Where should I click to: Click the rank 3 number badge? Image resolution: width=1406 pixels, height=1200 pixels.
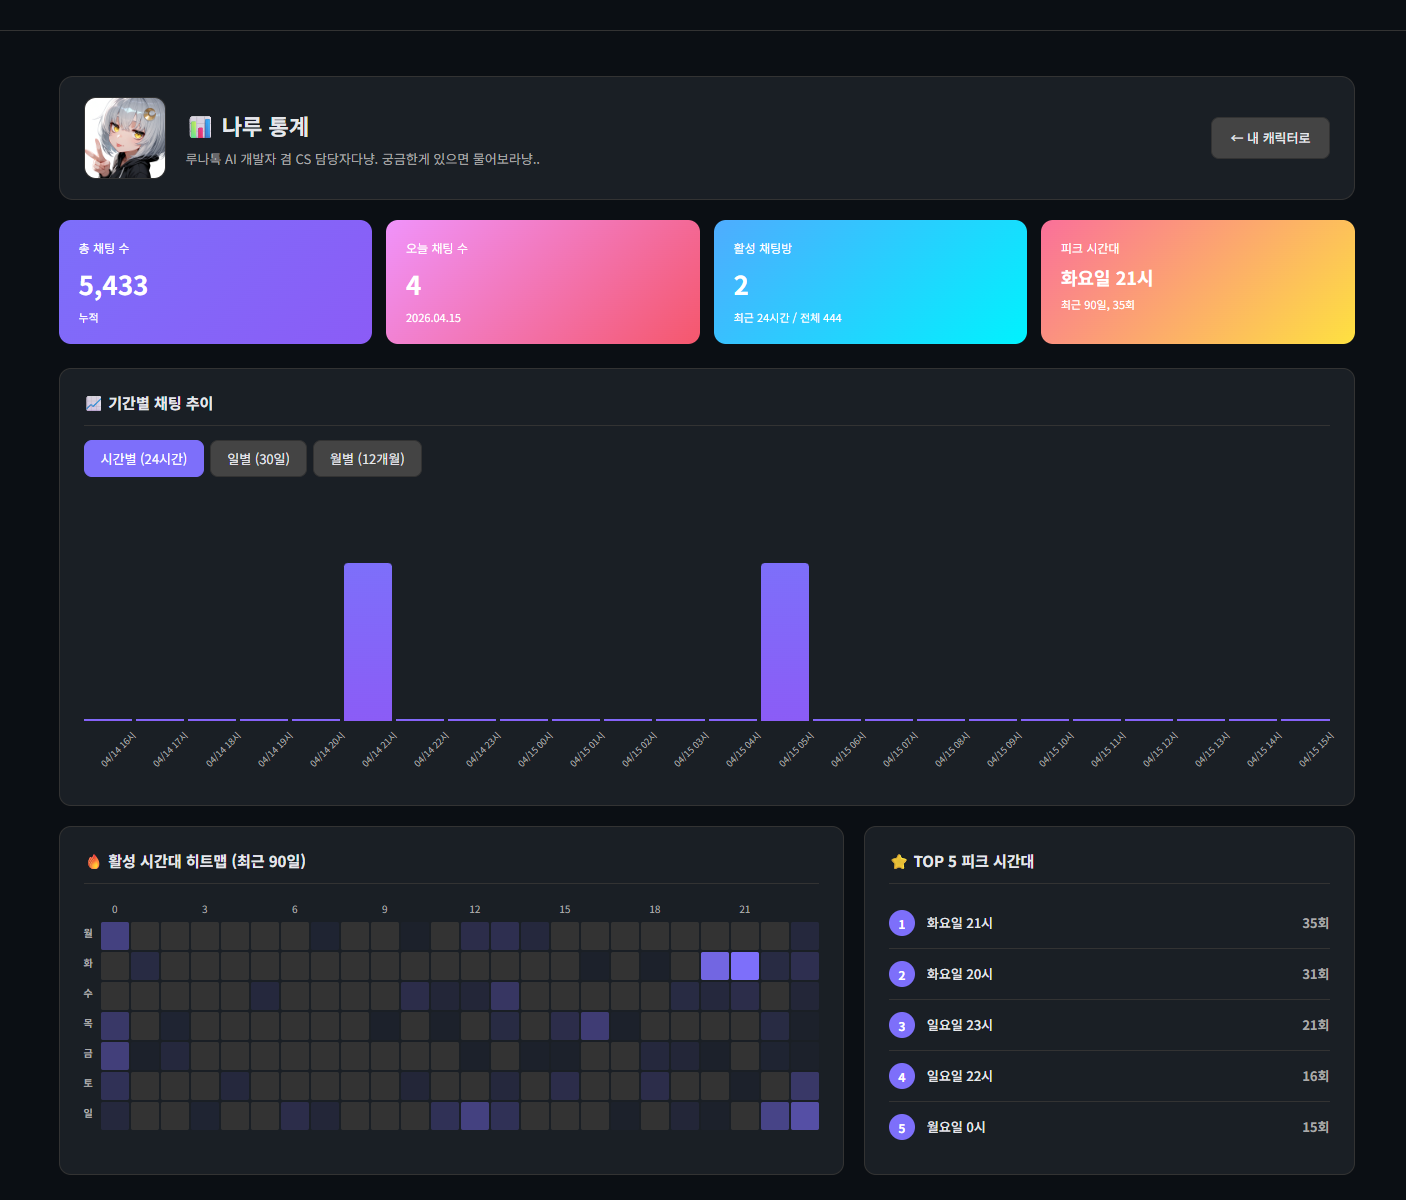pos(901,1025)
